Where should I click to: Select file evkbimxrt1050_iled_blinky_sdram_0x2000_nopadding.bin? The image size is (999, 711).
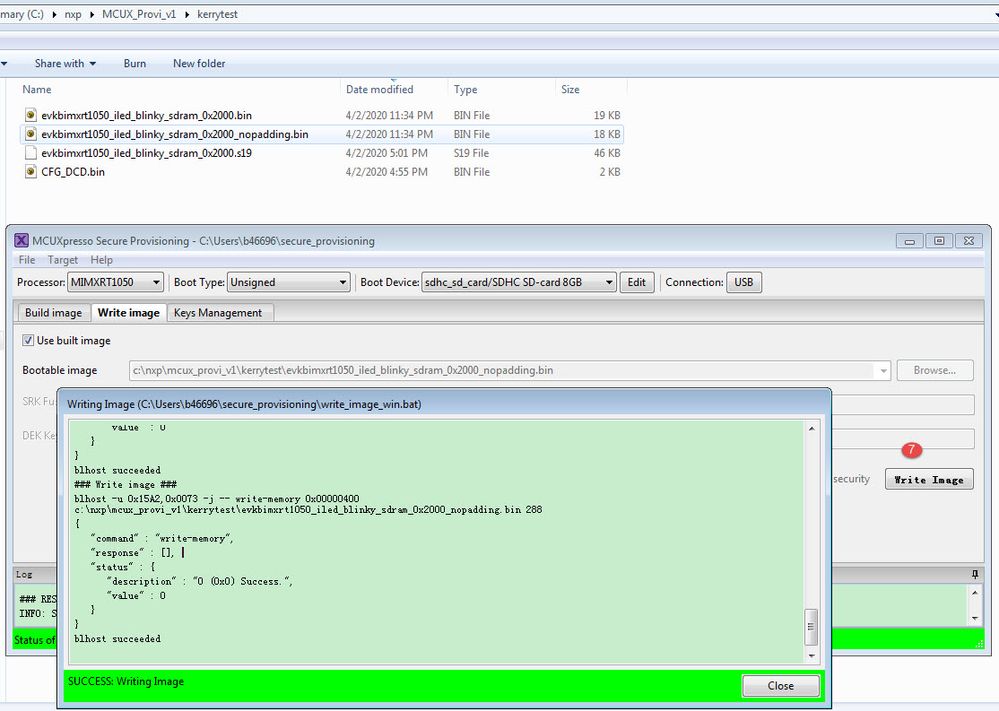pyautogui.click(x=175, y=134)
